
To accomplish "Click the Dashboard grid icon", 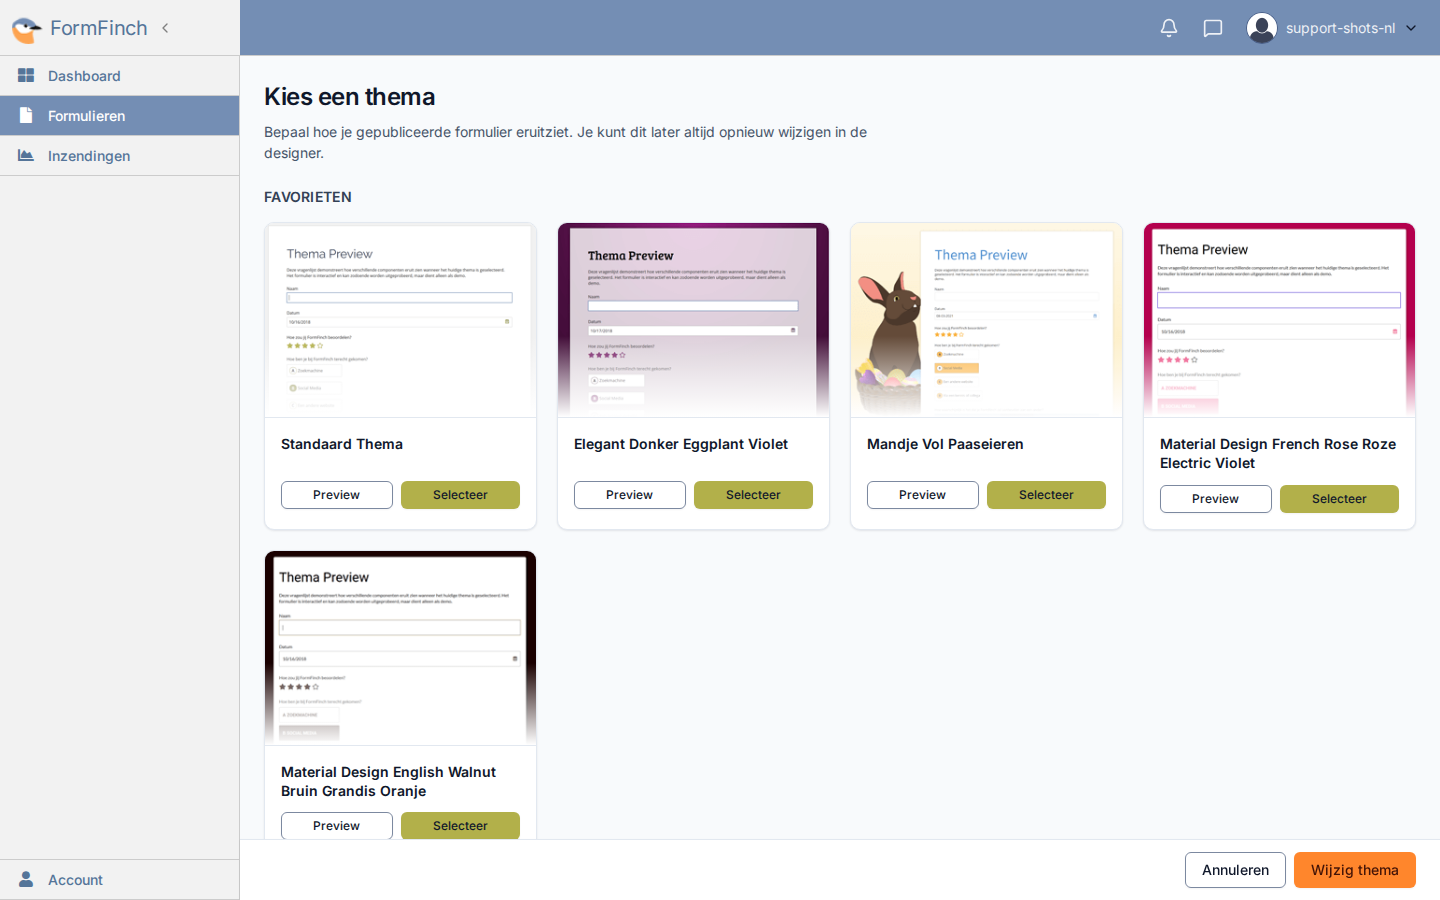I will (x=26, y=76).
